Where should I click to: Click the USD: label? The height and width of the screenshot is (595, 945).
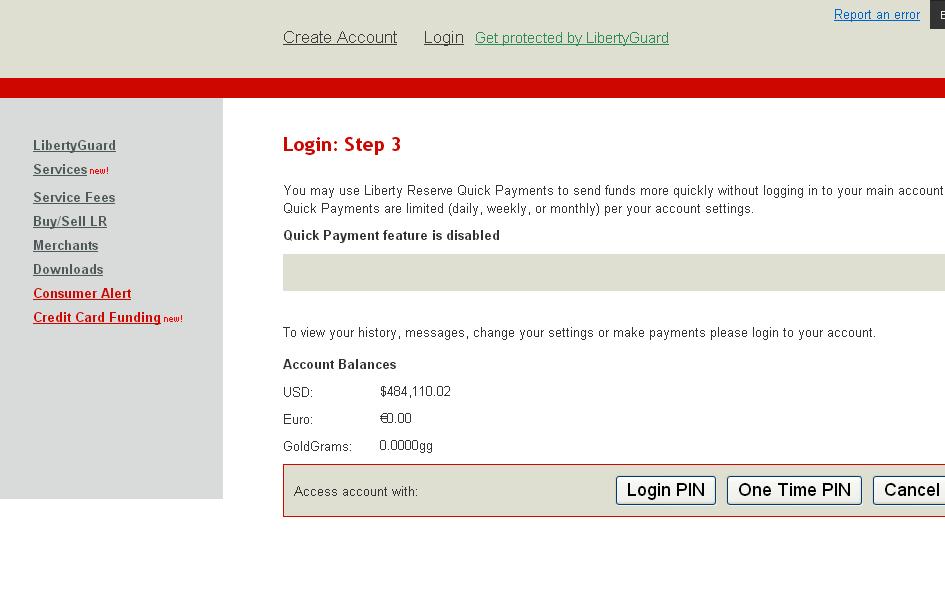298,392
